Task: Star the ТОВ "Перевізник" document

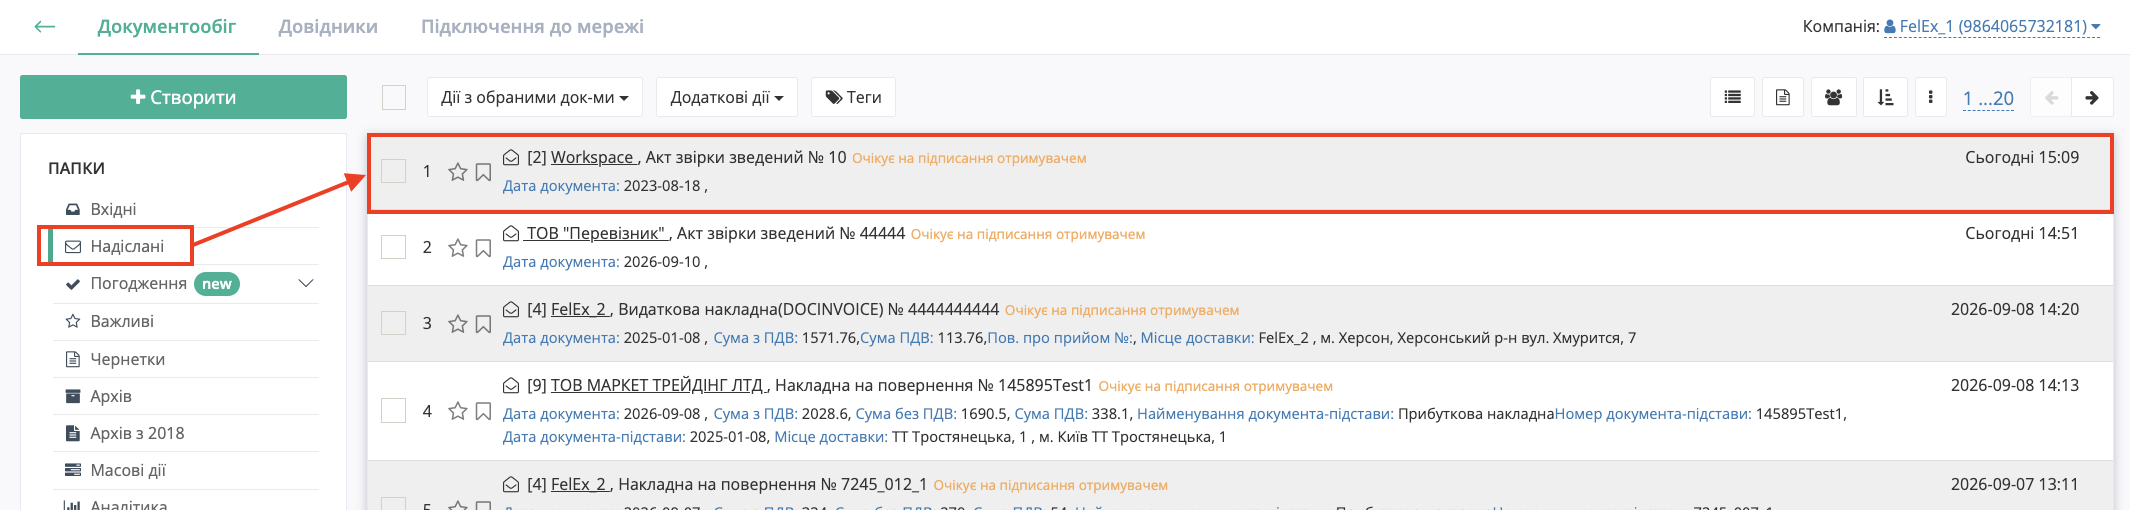Action: coord(458,248)
